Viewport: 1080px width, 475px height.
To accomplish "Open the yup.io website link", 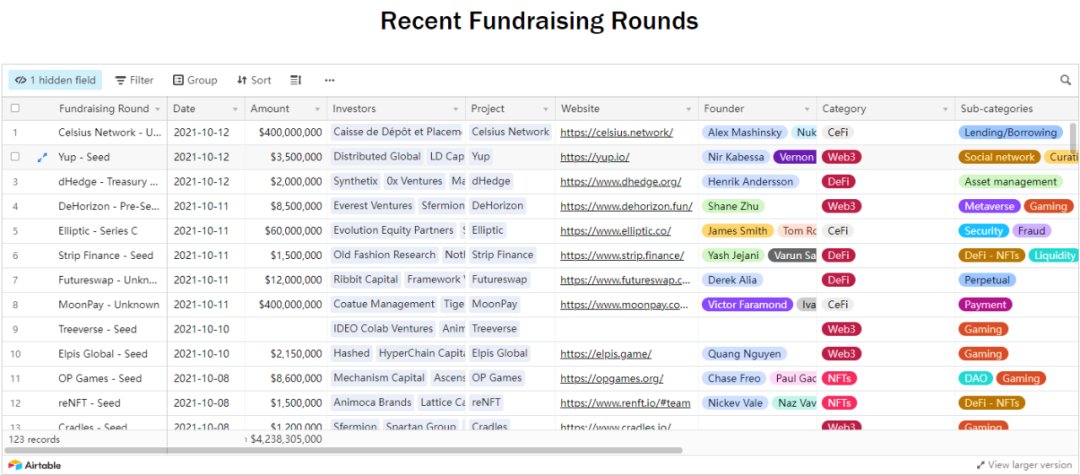I will 594,157.
